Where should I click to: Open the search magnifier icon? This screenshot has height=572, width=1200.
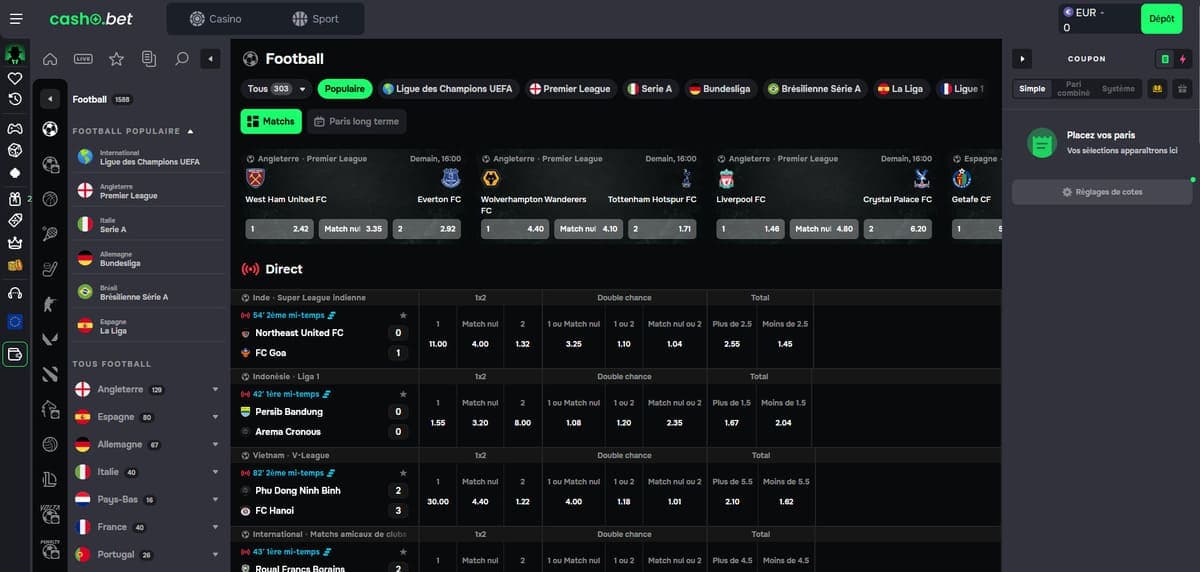[181, 59]
